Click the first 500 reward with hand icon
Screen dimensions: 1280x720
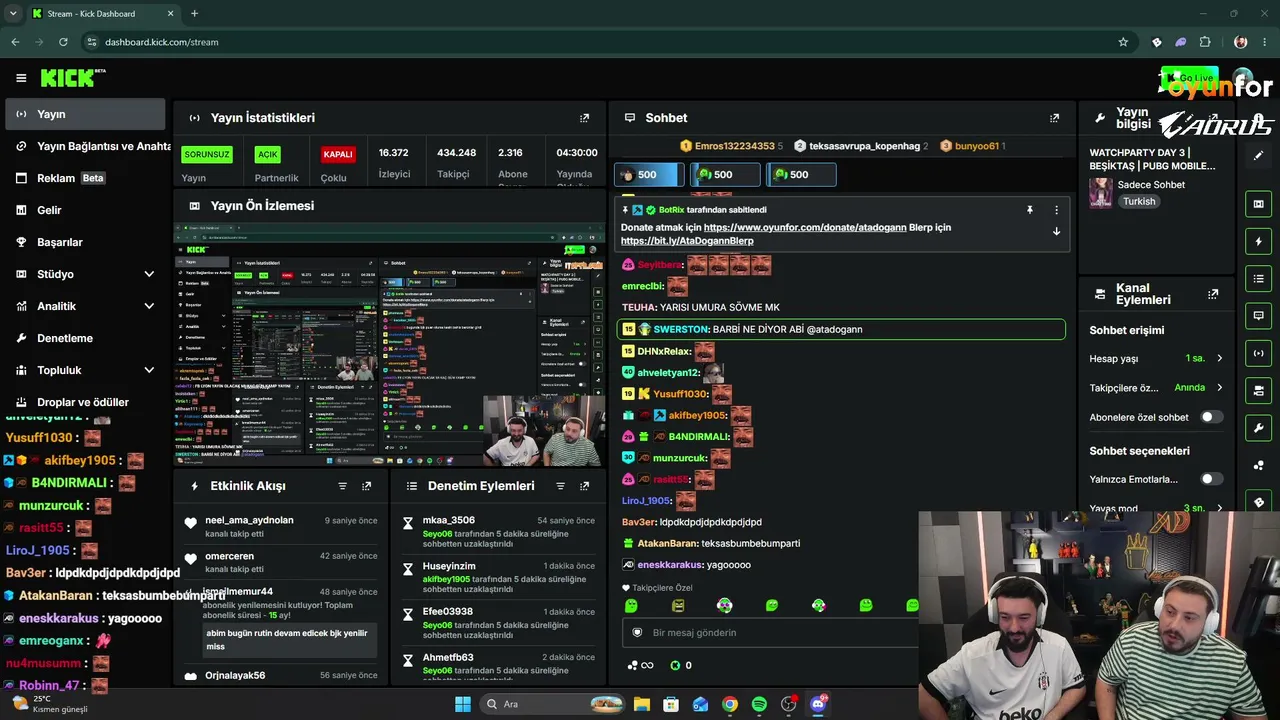(648, 174)
